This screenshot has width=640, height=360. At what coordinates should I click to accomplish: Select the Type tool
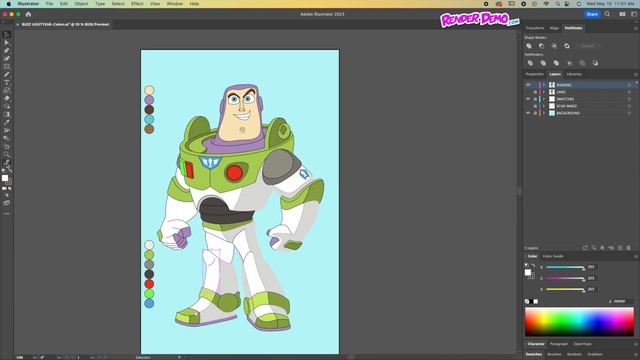(x=7, y=82)
